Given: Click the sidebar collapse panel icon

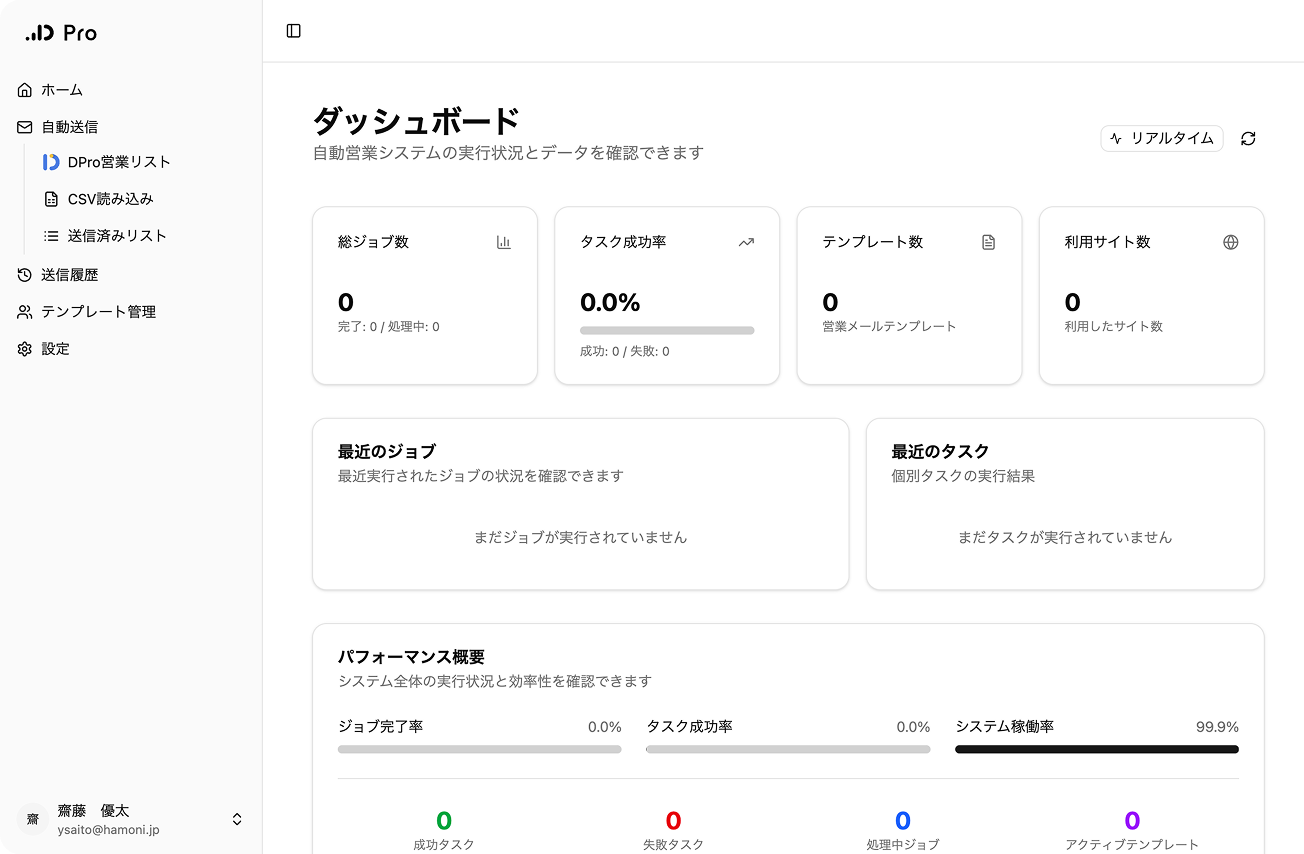Looking at the screenshot, I should (293, 31).
